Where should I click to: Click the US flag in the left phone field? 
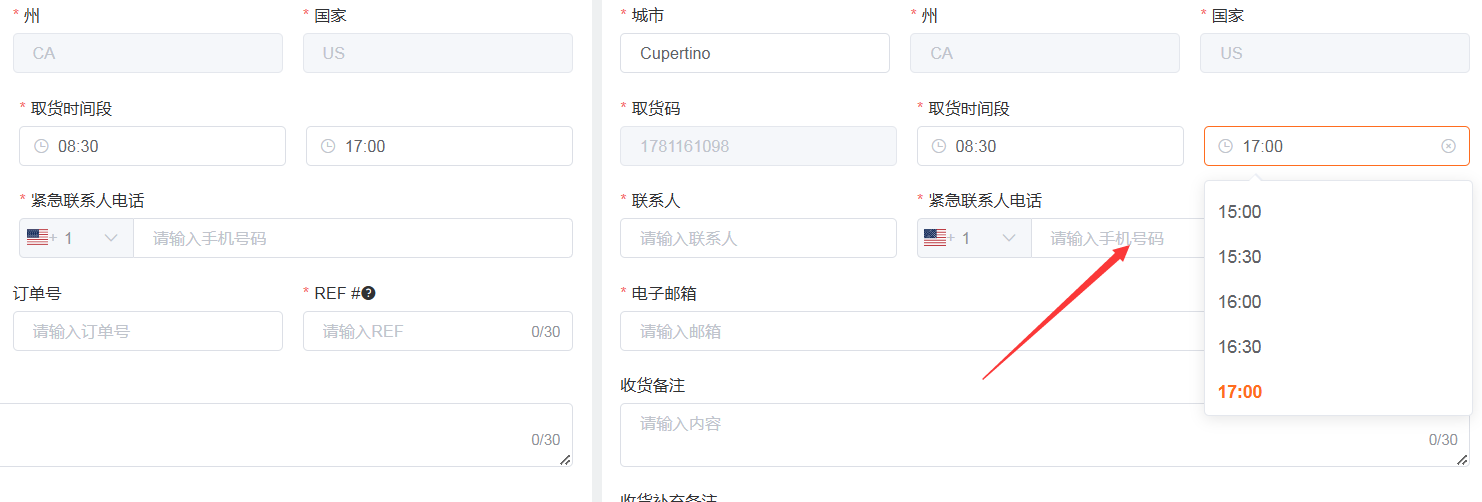coord(38,238)
